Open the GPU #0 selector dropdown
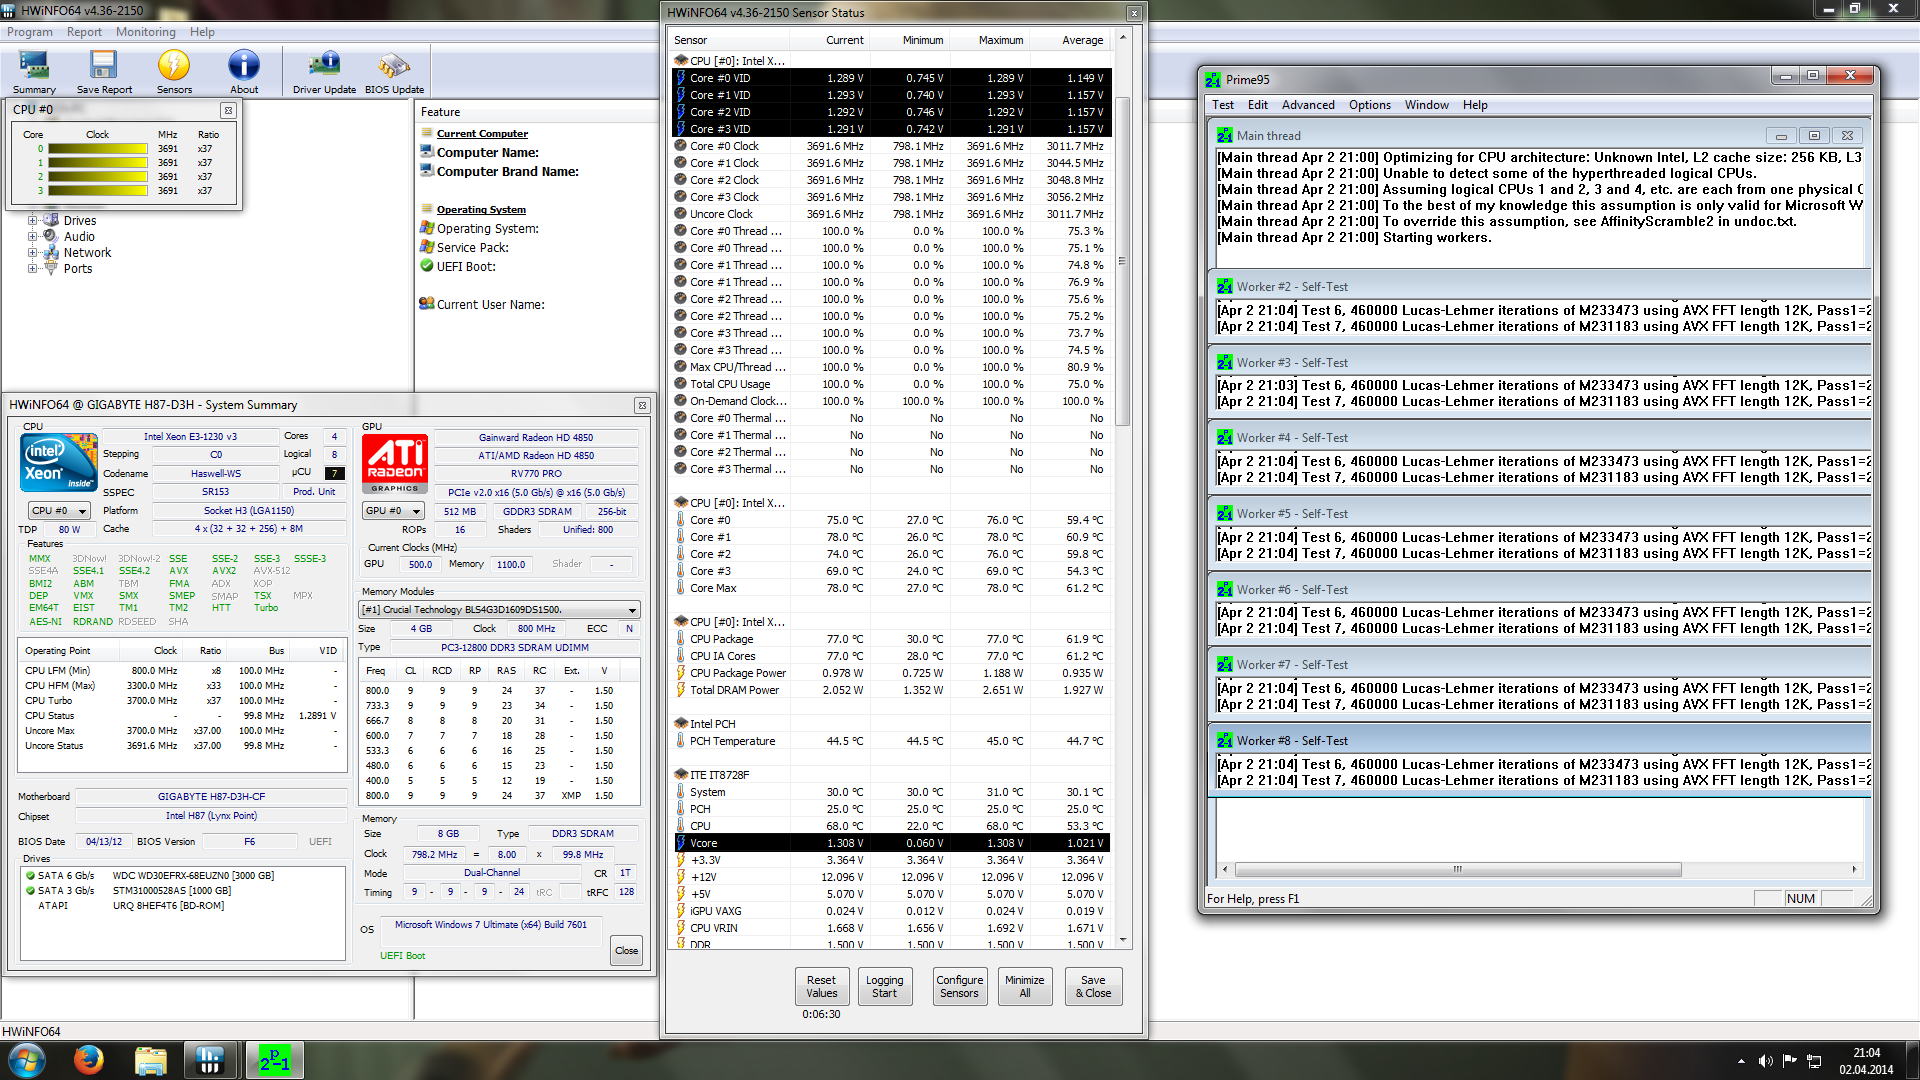 [392, 511]
